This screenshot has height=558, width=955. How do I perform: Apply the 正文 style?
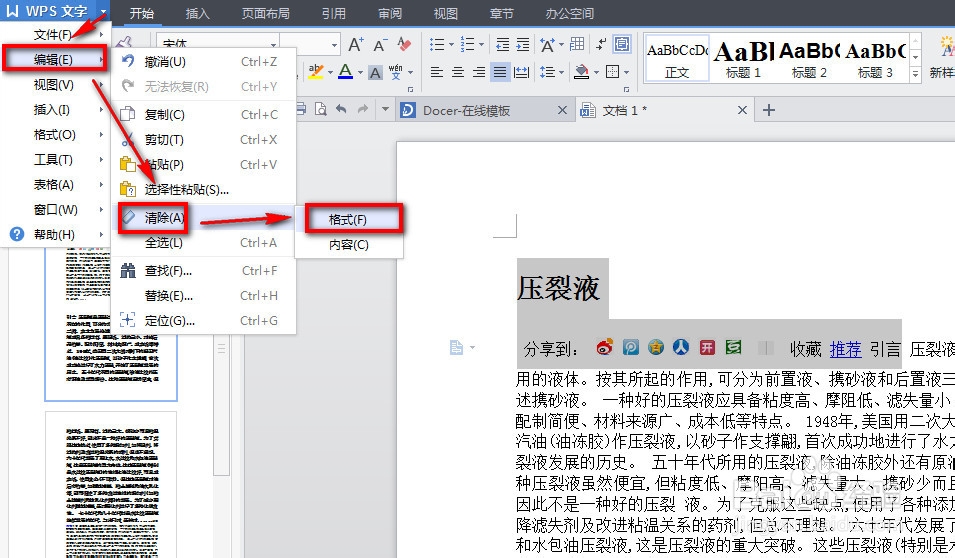click(x=677, y=58)
